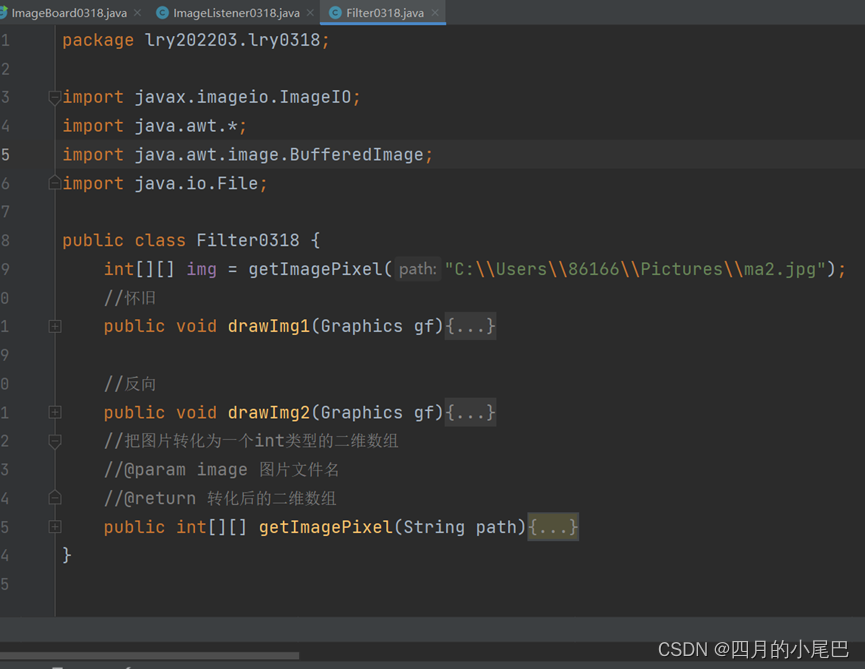Image resolution: width=865 pixels, height=669 pixels.
Task: Expand drawImg1 method using its gutter plus icon
Action: click(55, 327)
